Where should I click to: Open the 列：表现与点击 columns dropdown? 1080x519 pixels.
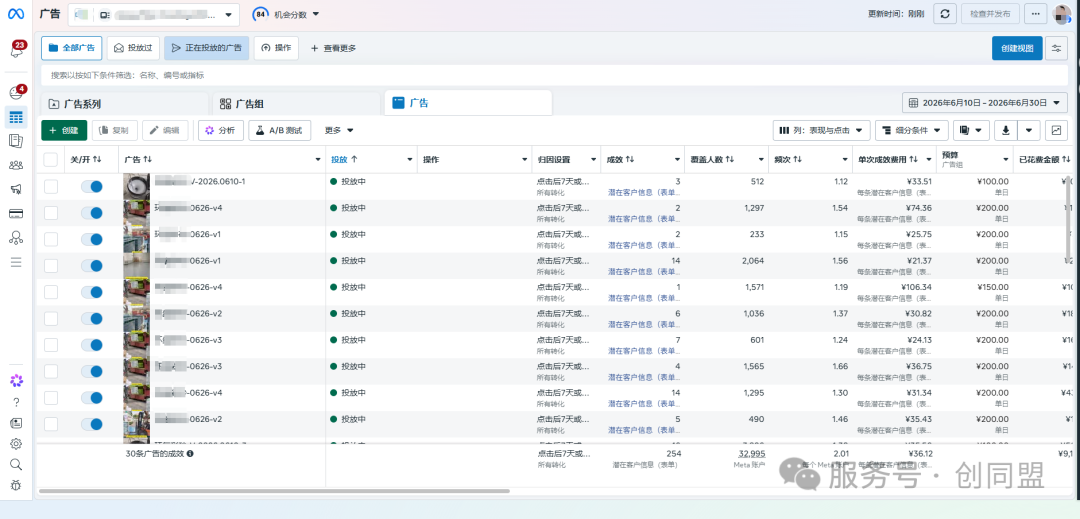[821, 129]
